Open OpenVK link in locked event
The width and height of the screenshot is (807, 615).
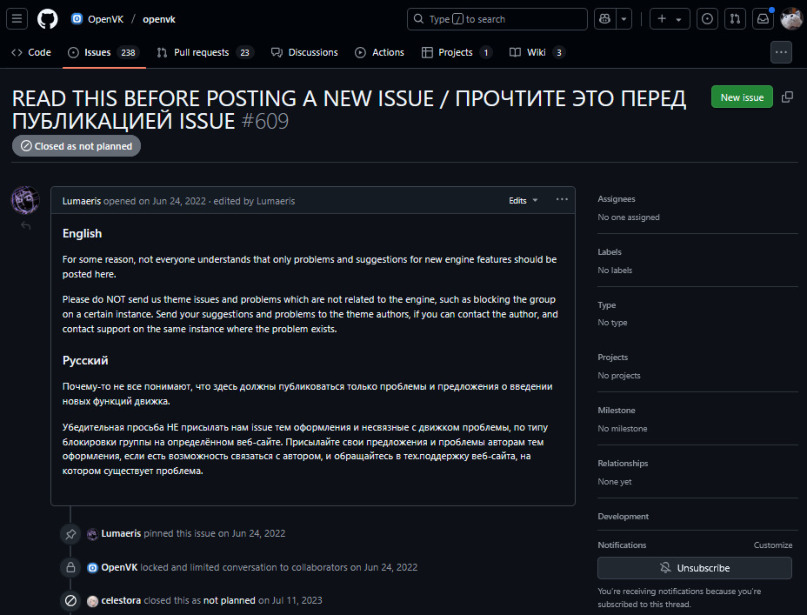(119, 568)
